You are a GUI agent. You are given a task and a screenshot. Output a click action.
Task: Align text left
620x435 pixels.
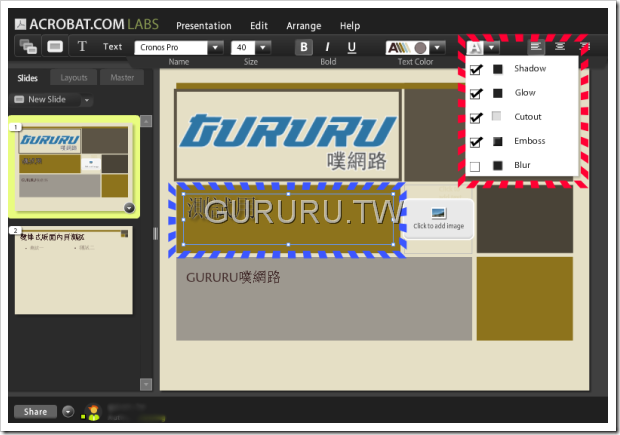pyautogui.click(x=536, y=47)
